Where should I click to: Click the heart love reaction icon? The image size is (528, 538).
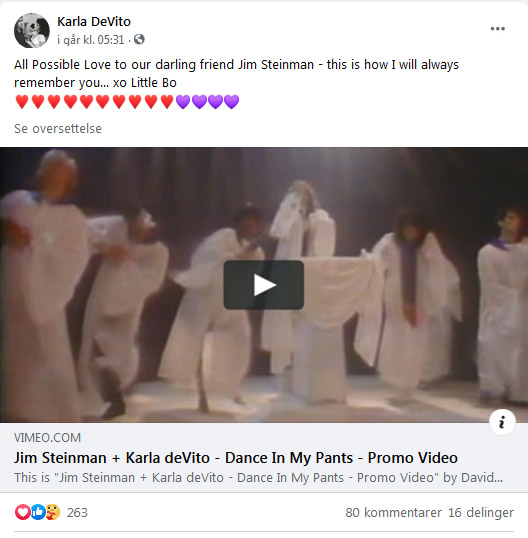click(22, 512)
